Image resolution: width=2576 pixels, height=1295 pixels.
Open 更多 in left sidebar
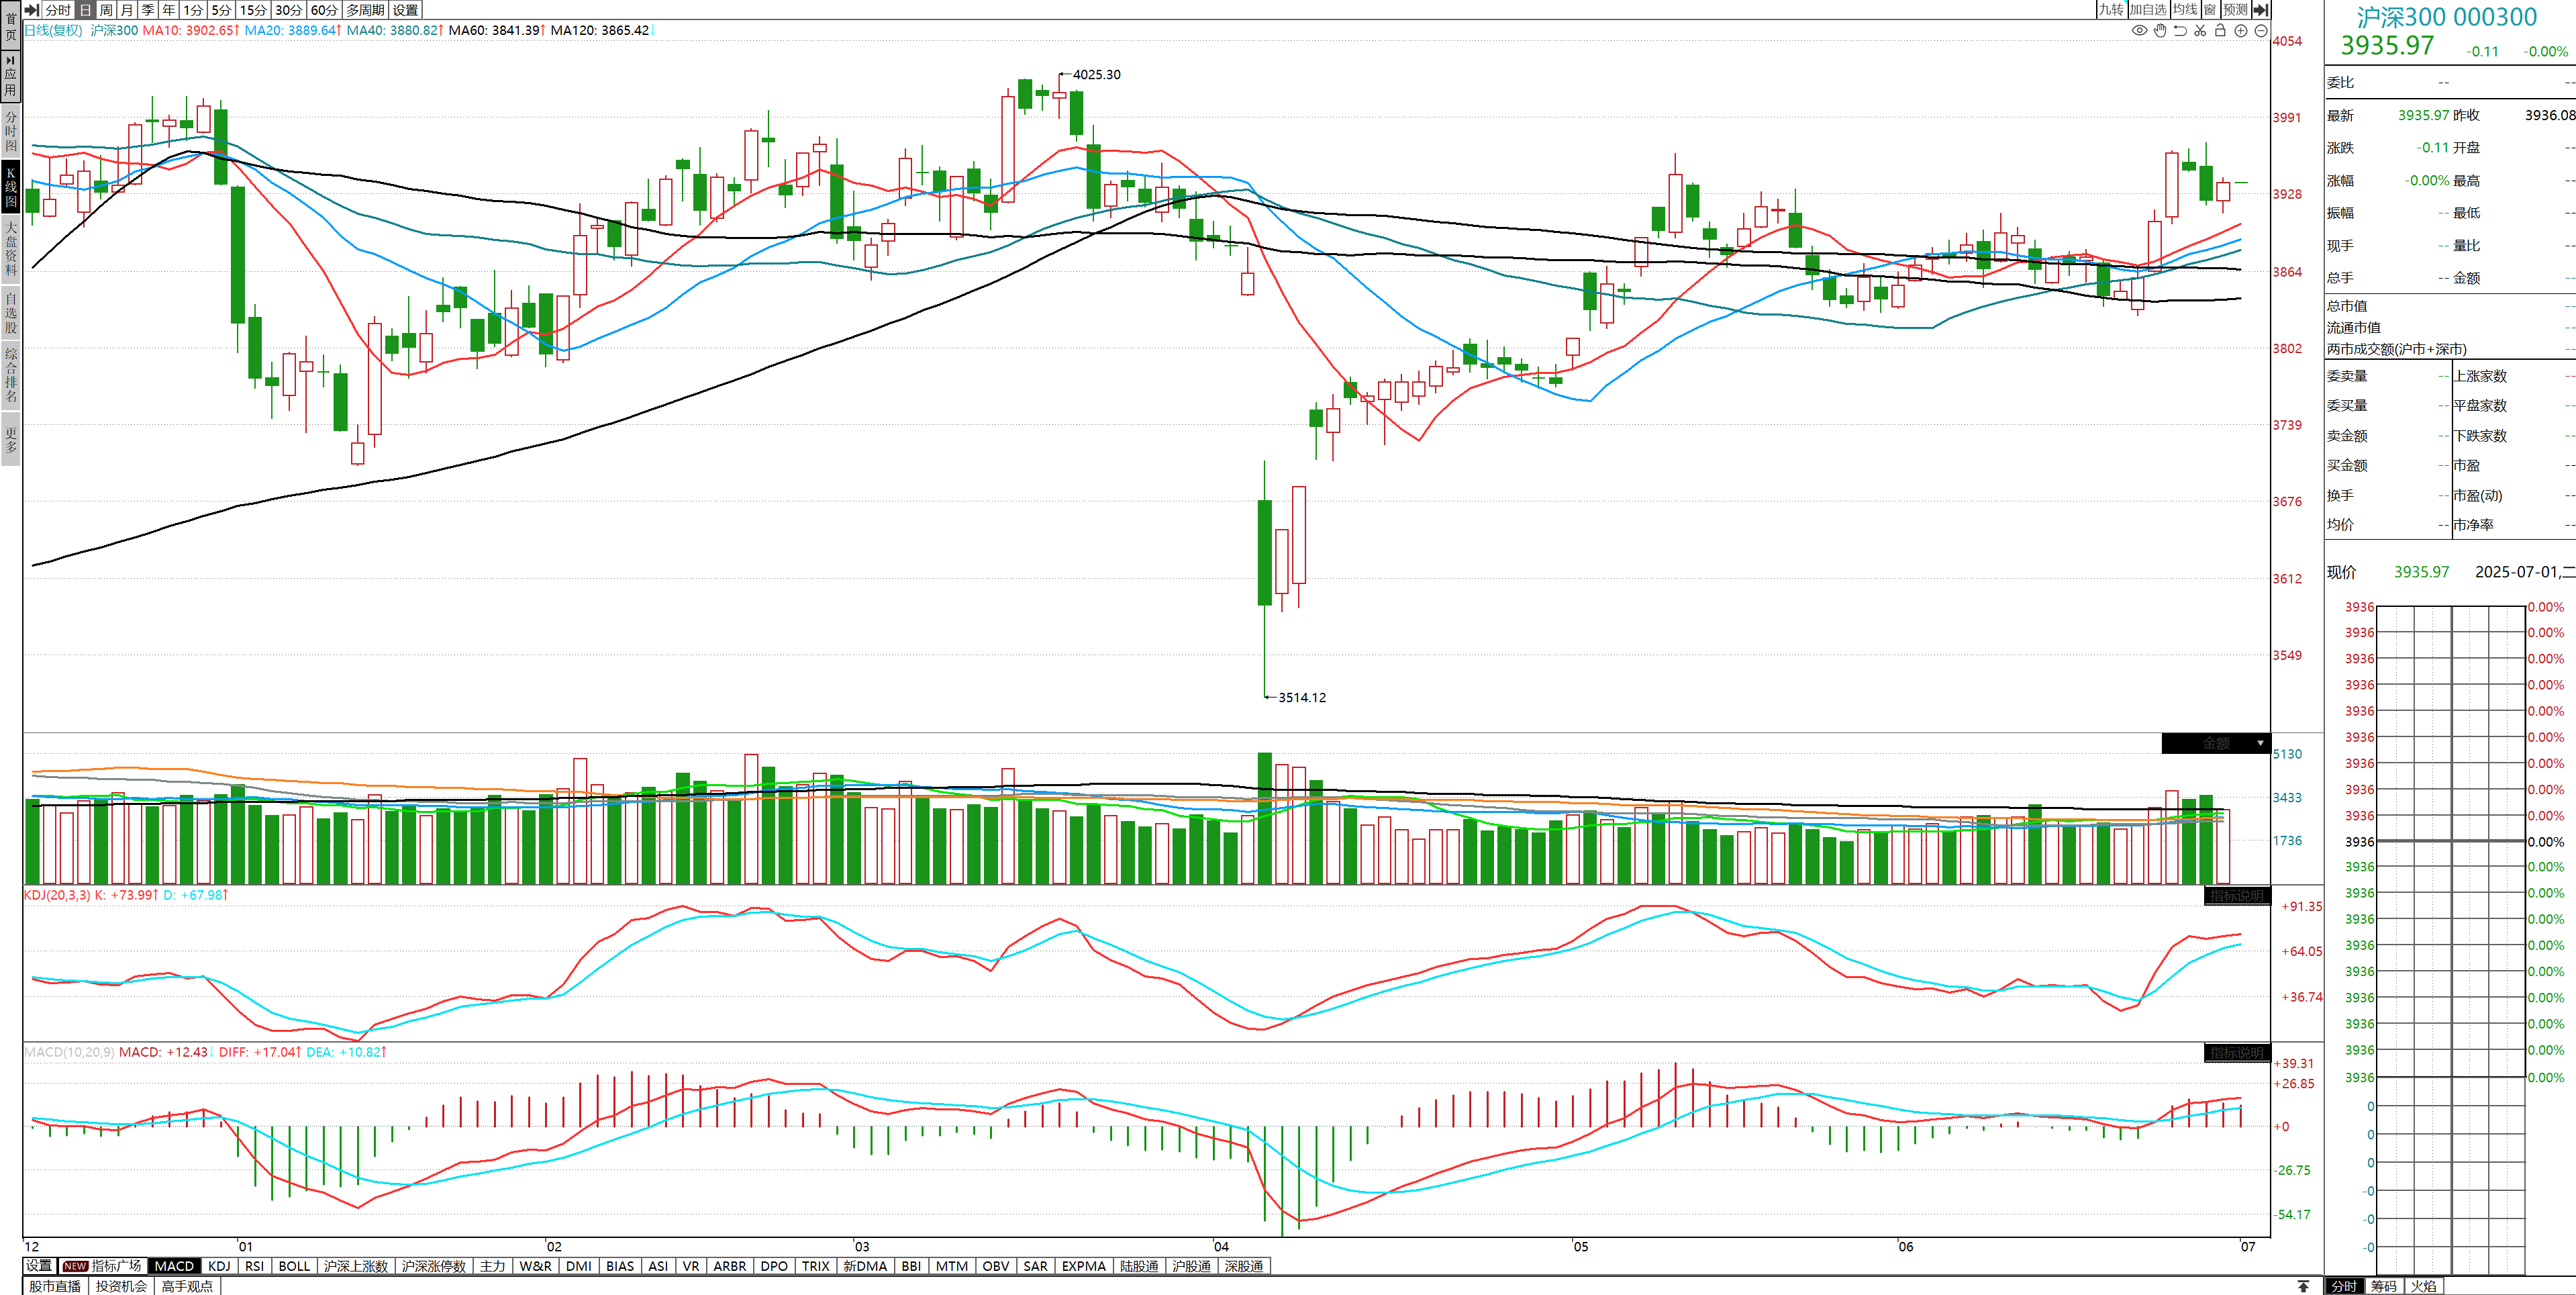click(x=11, y=439)
